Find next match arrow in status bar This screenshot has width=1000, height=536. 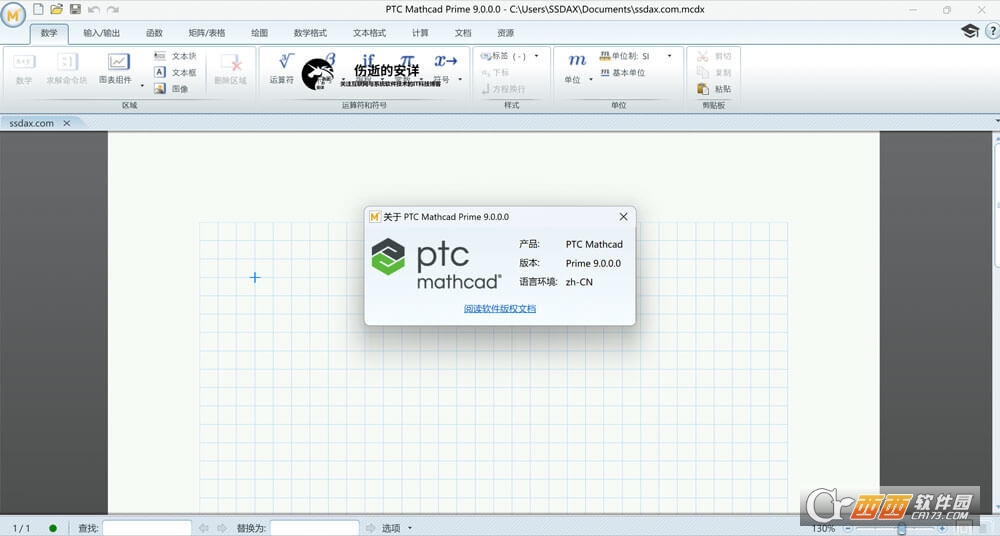(221, 528)
